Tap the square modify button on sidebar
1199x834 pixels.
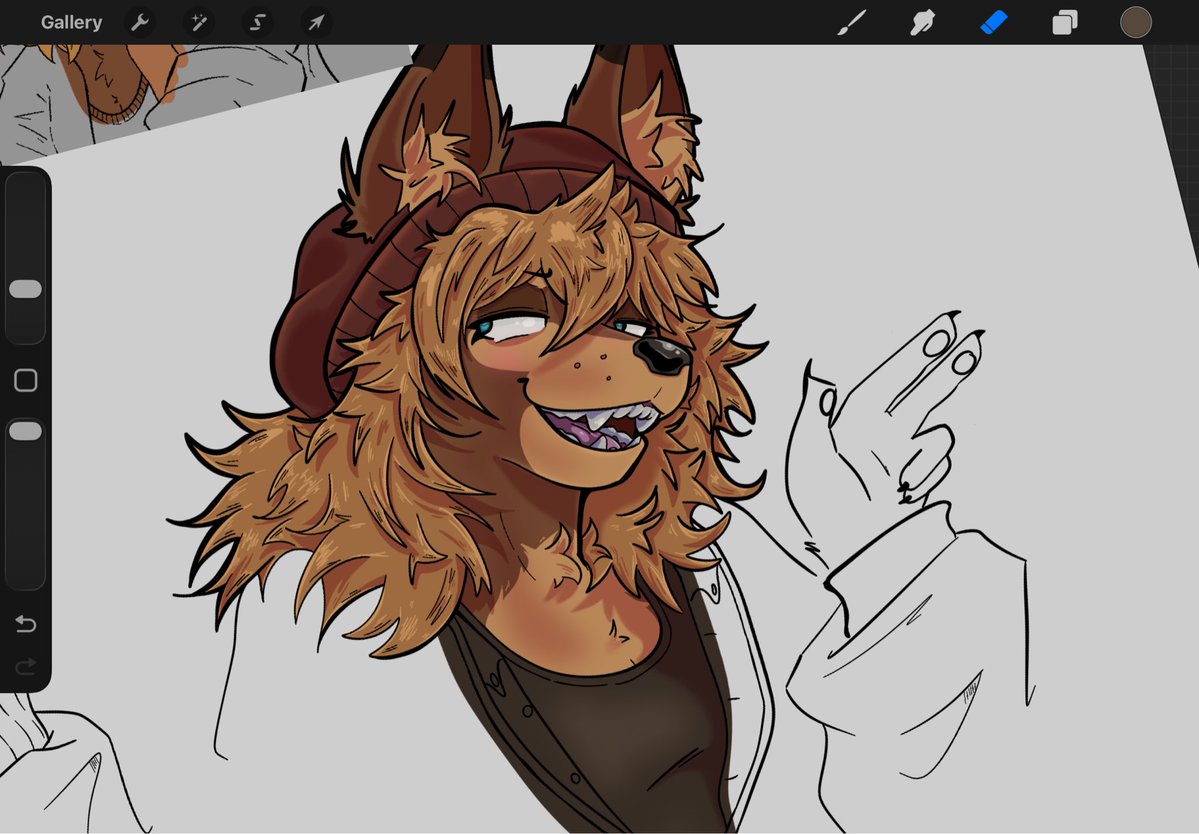26,380
